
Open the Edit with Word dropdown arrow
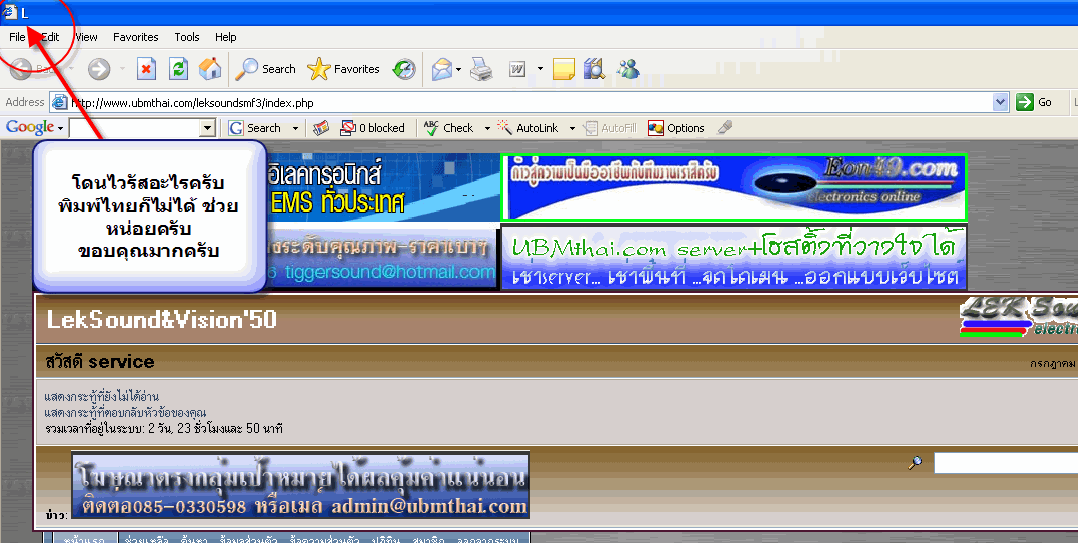pyautogui.click(x=540, y=69)
